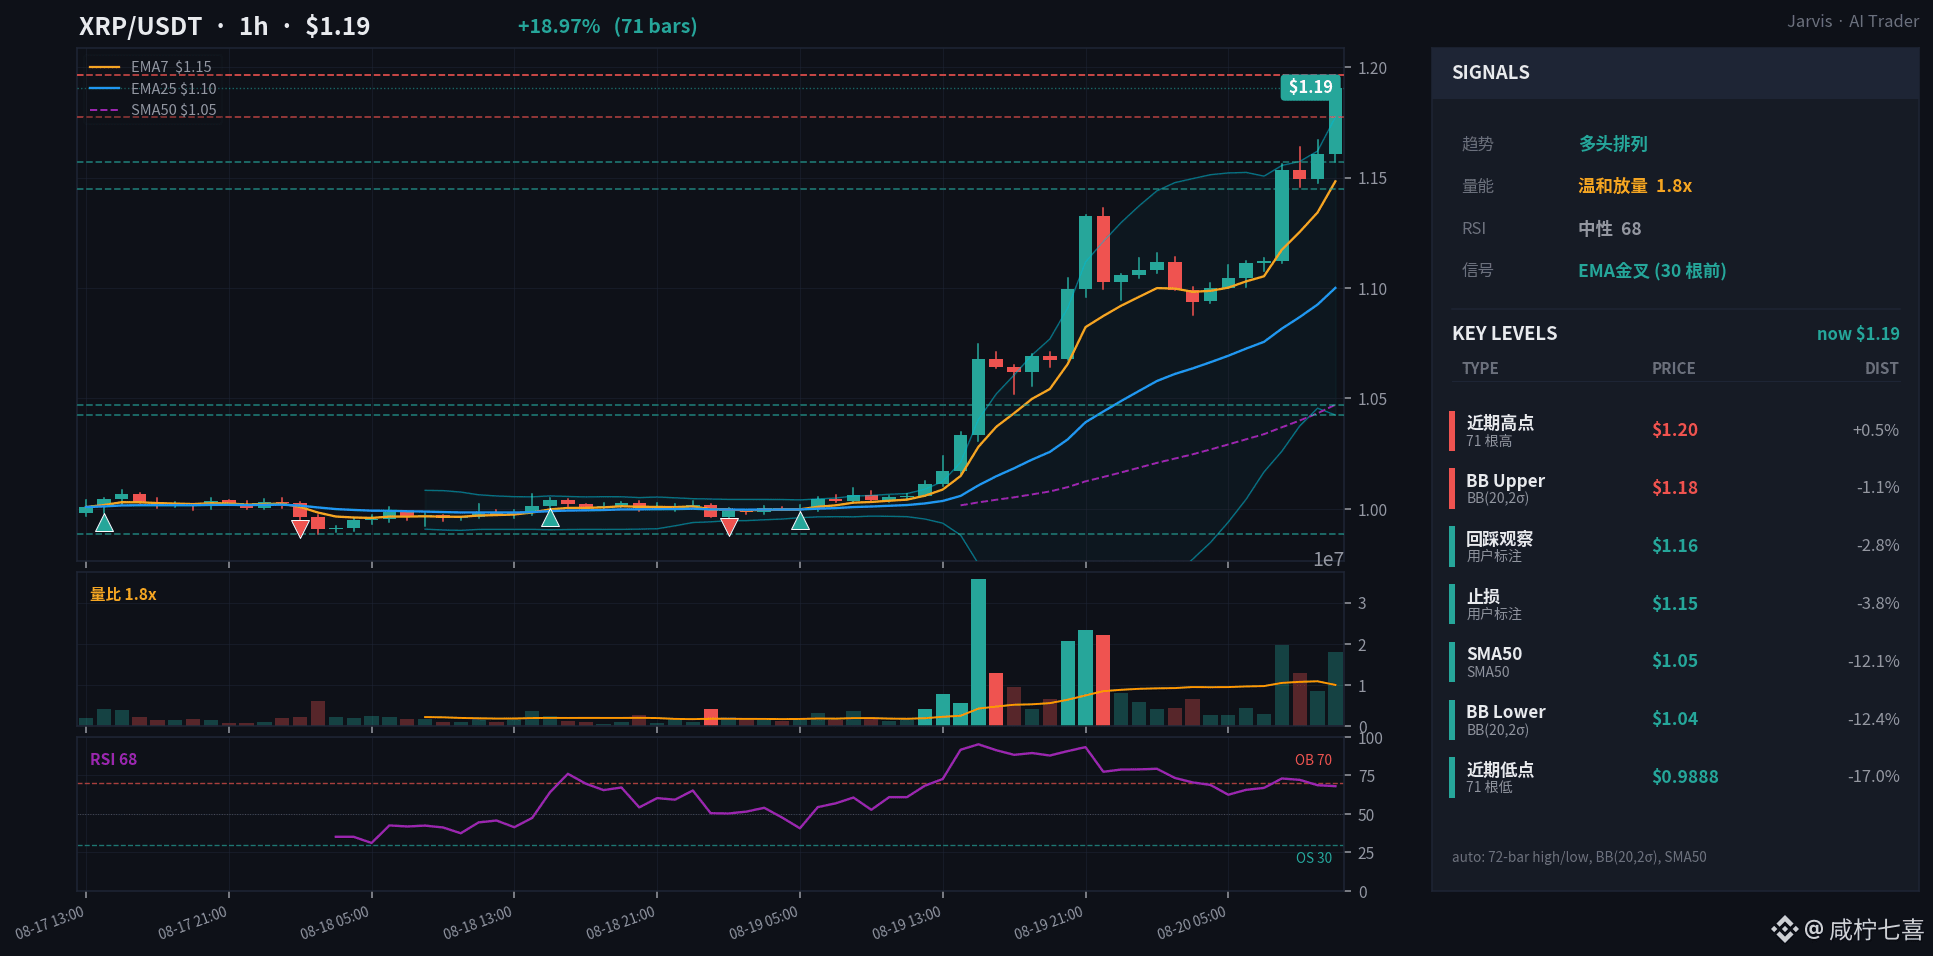
Task: Click the $1.16 回踩观察 price
Action: click(x=1674, y=546)
